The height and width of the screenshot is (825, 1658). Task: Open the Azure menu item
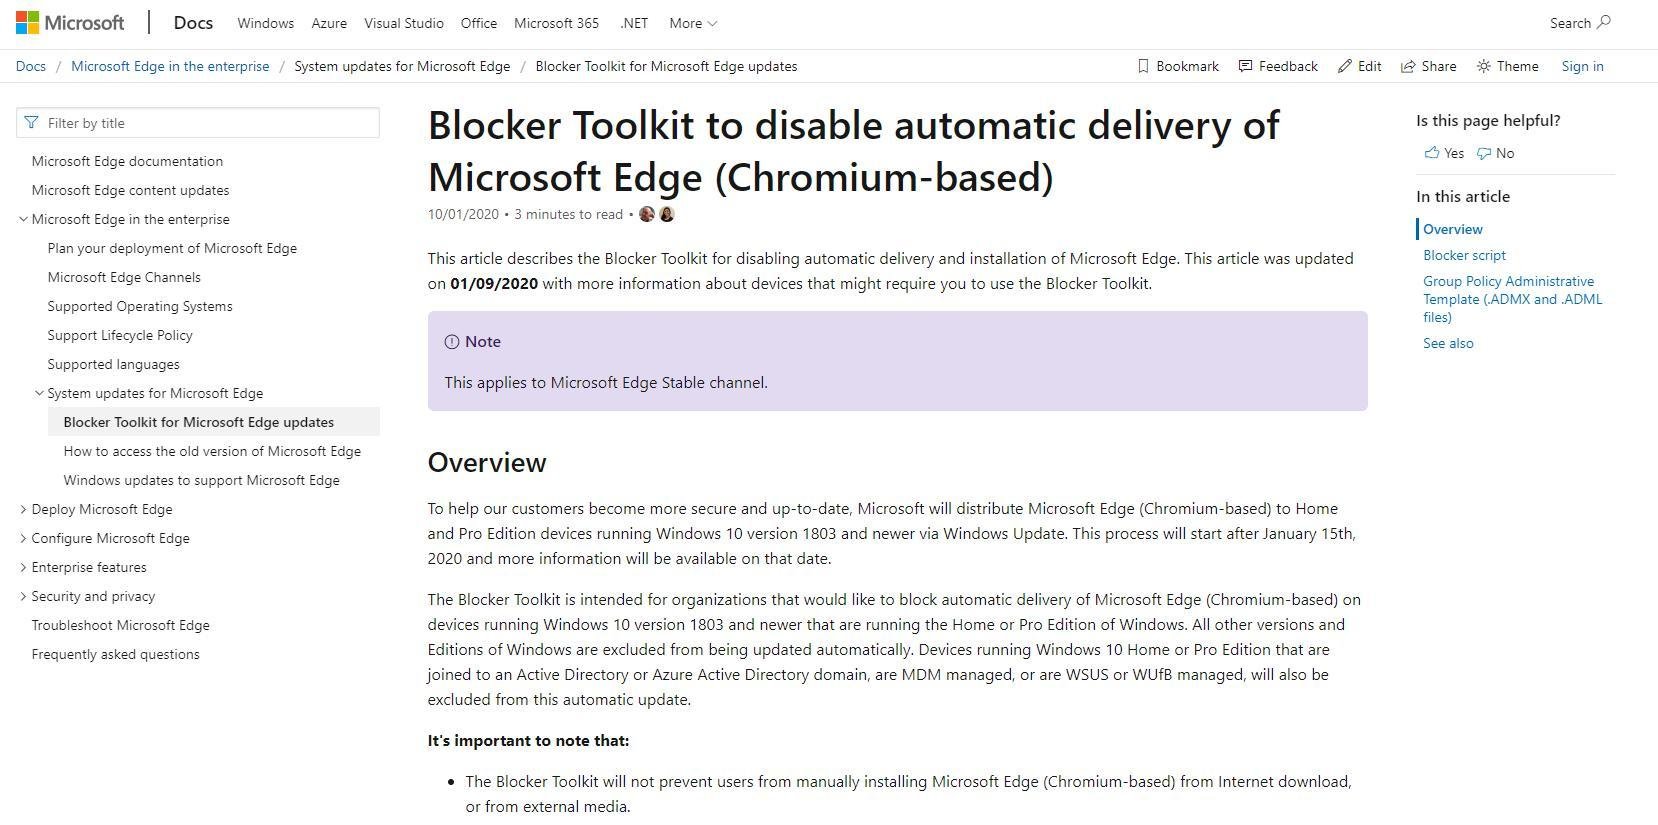click(x=329, y=23)
